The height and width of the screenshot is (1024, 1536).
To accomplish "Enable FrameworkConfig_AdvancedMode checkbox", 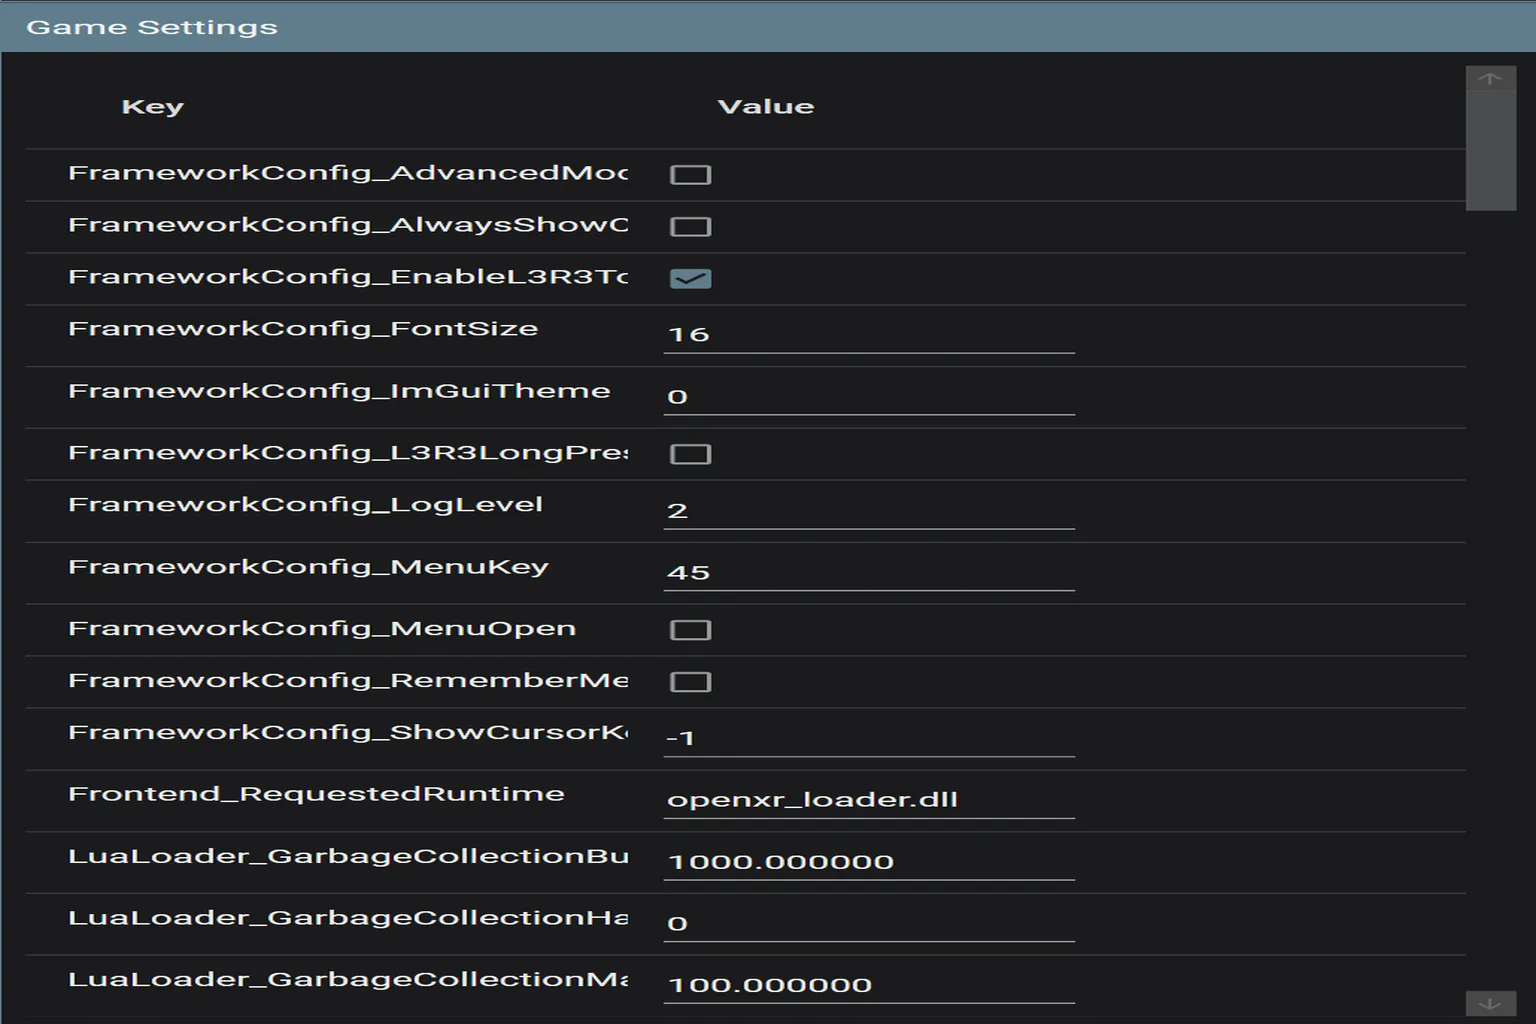I will (690, 175).
